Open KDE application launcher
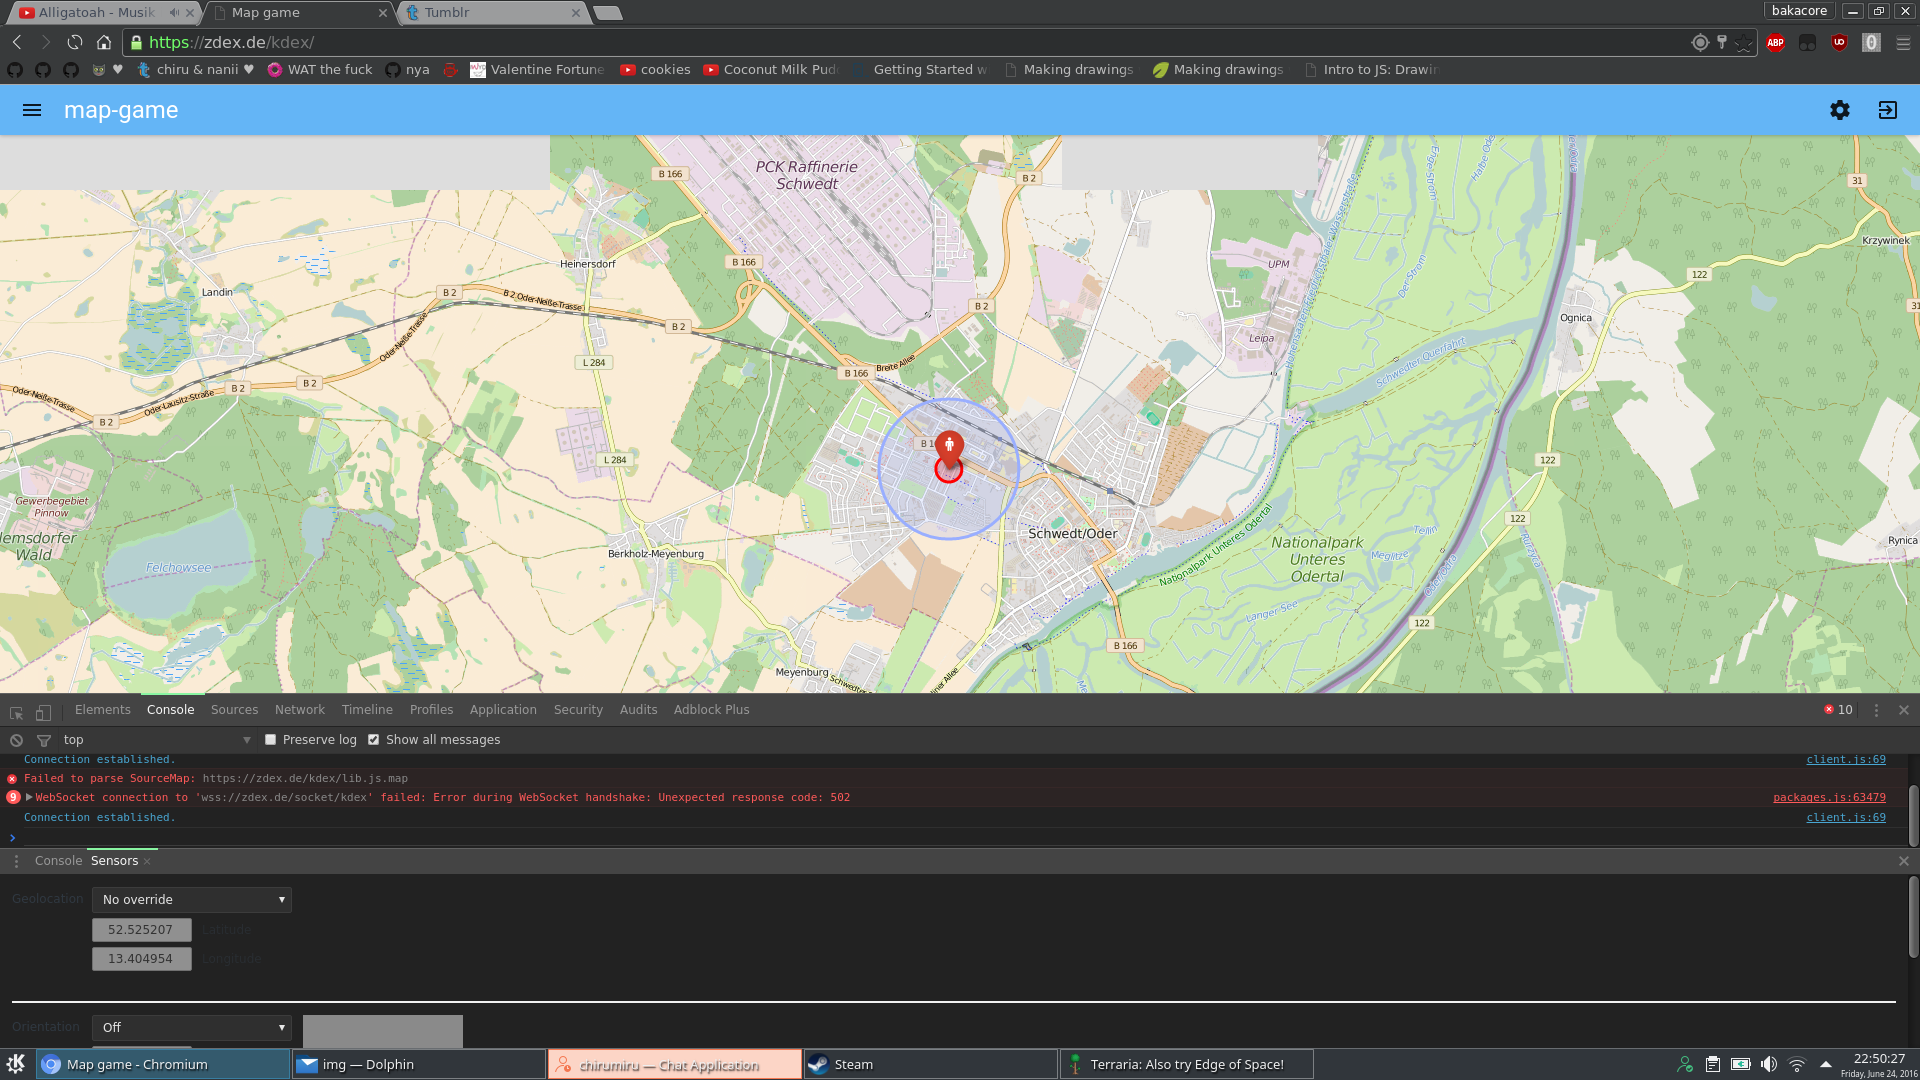The width and height of the screenshot is (1920, 1080). pos(16,1064)
